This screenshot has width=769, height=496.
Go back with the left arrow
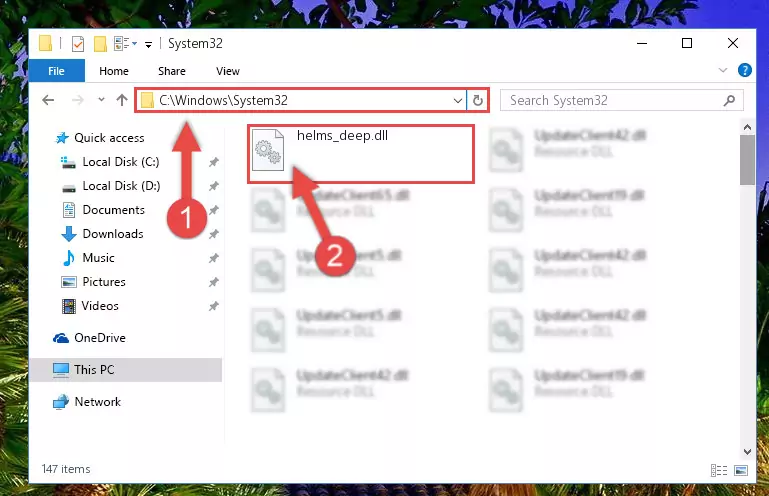pos(48,100)
